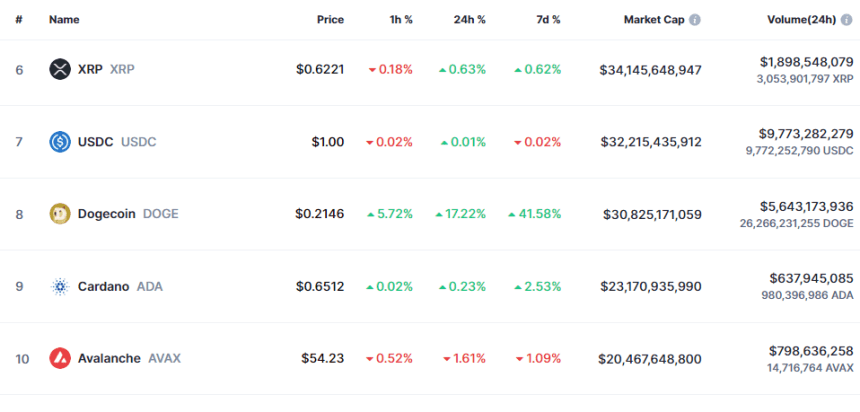Sort by the # rank column header
Screen dimensions: 860x412
pos(19,20)
